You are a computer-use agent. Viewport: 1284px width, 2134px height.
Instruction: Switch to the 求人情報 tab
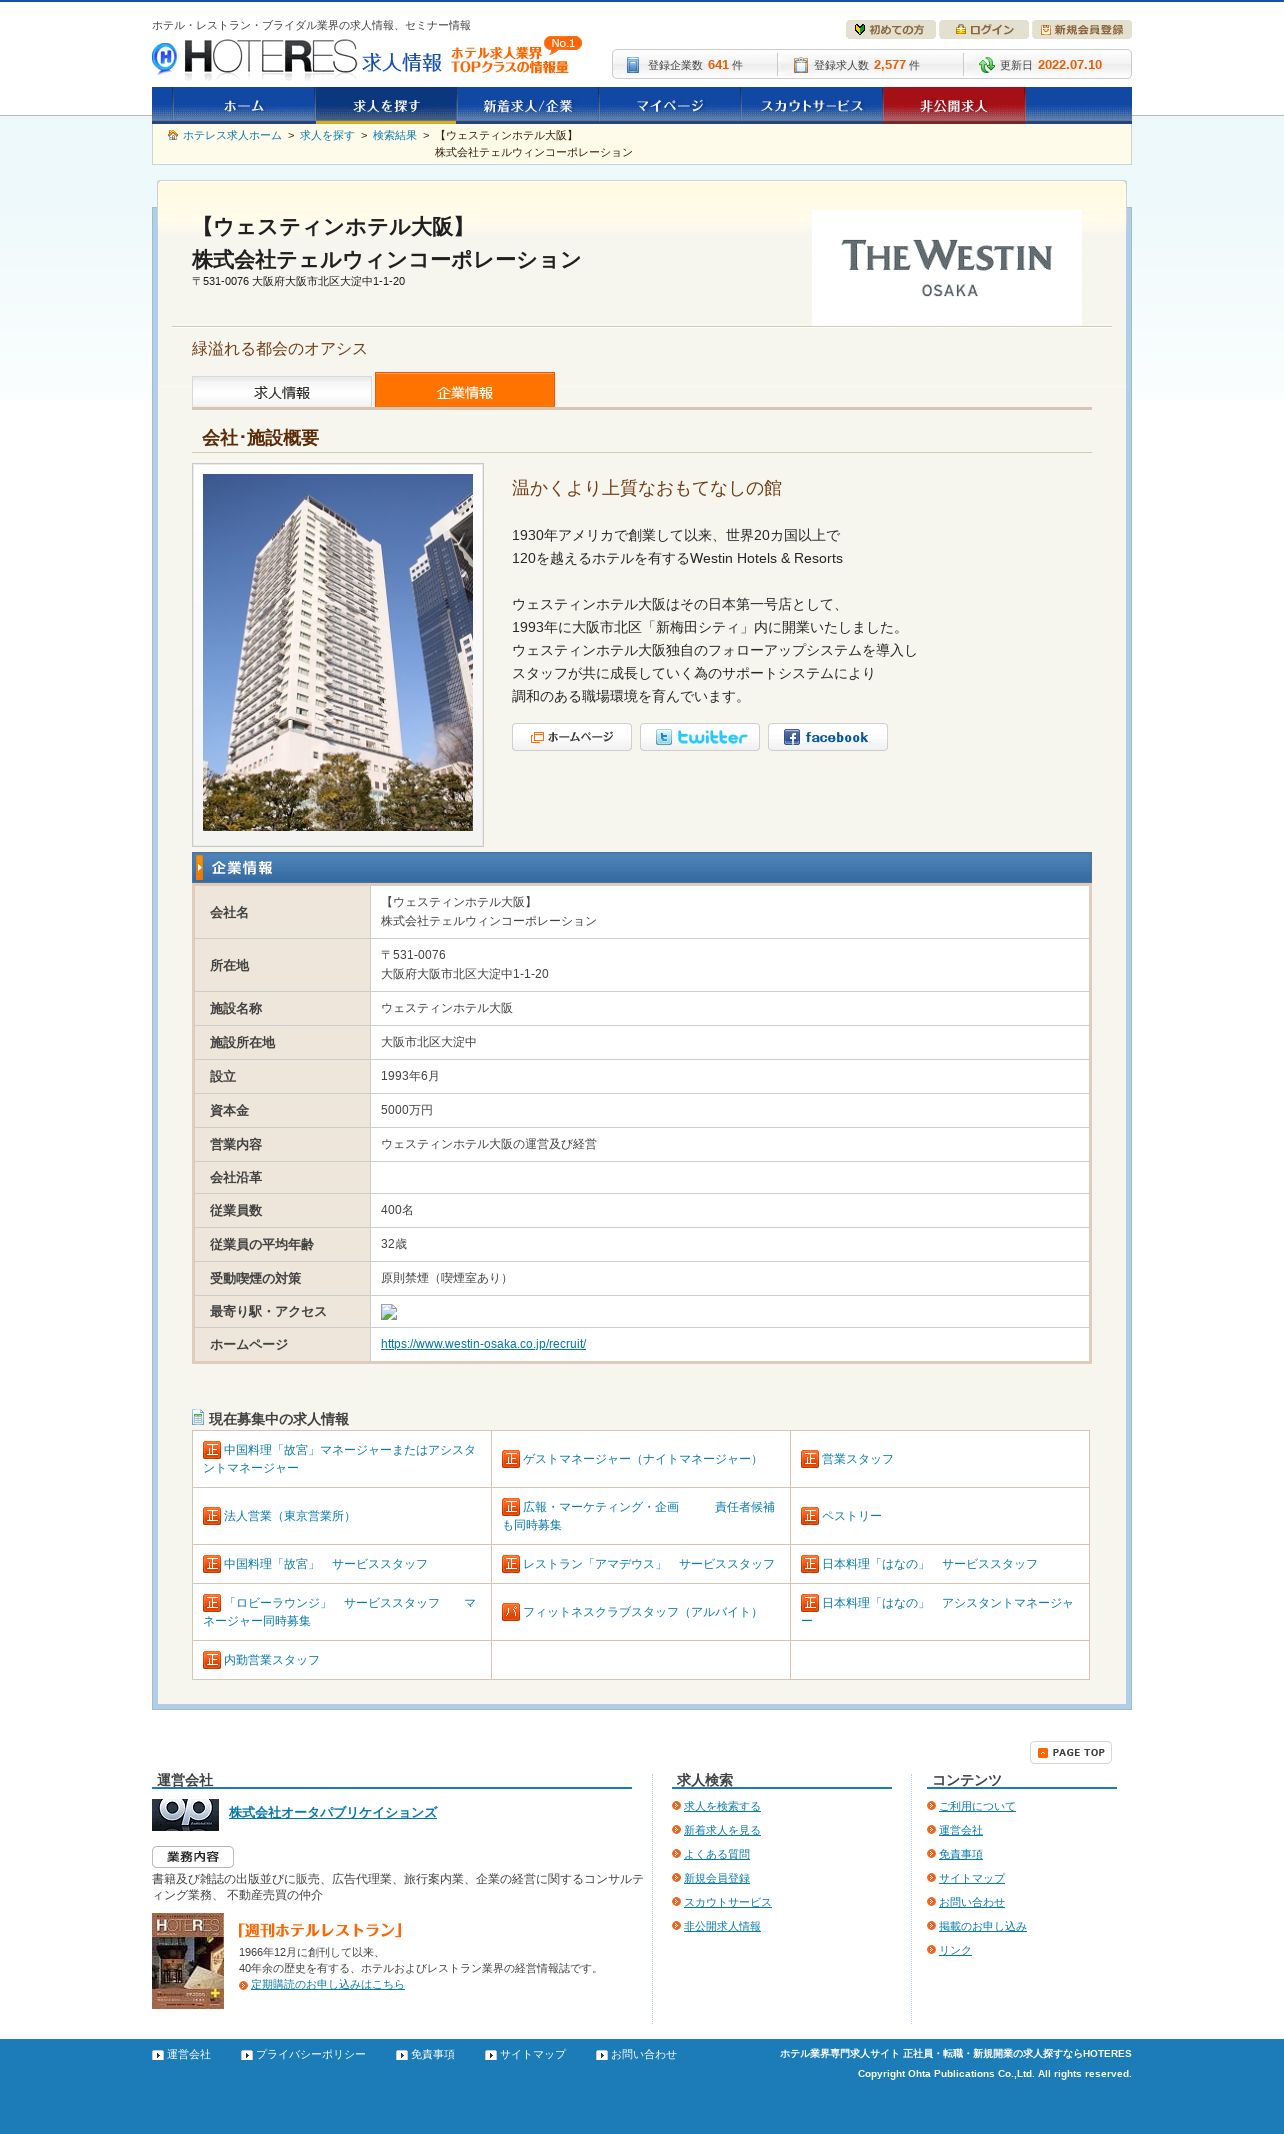pyautogui.click(x=282, y=392)
